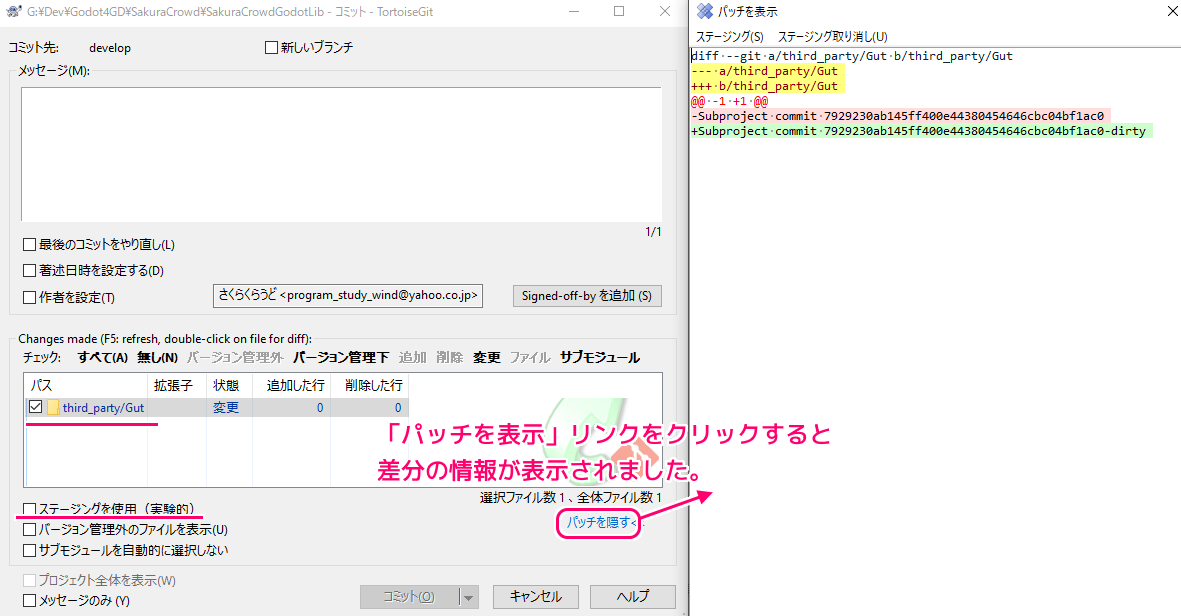Image resolution: width=1181 pixels, height=616 pixels.
Task: Uncheck the third_party/Gut file checkbox
Action: (36, 408)
